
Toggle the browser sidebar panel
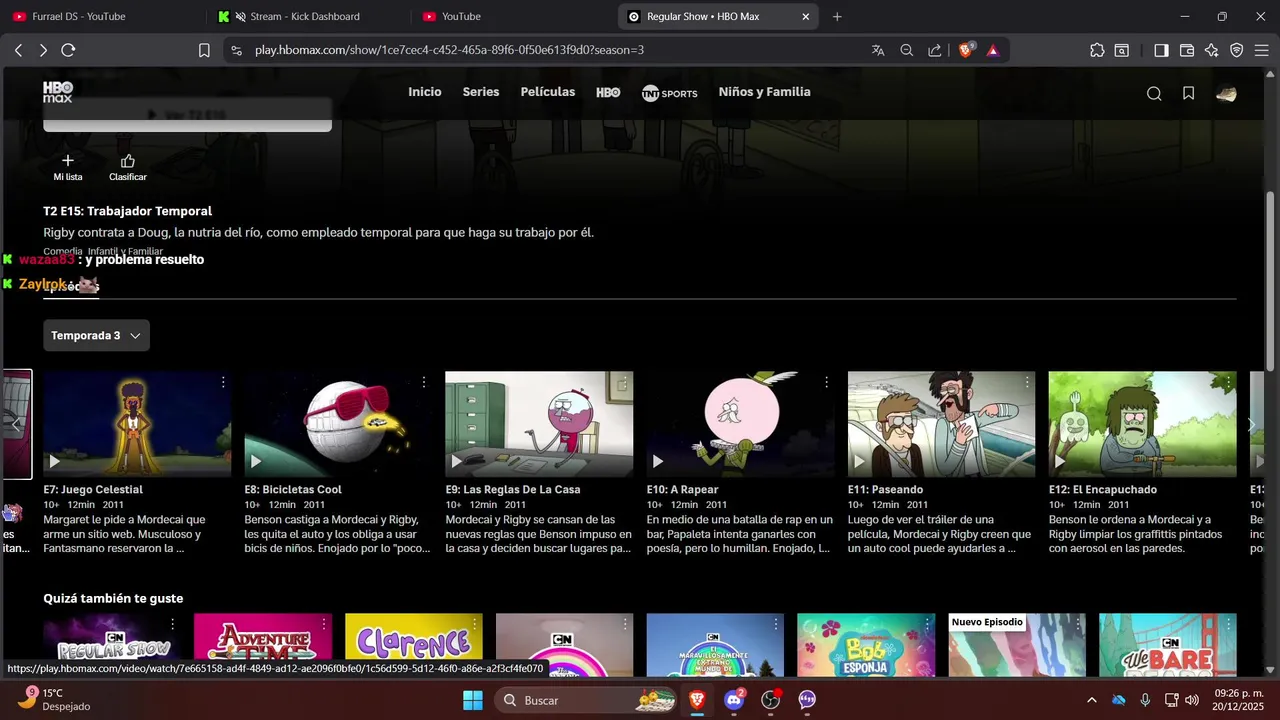[1161, 50]
